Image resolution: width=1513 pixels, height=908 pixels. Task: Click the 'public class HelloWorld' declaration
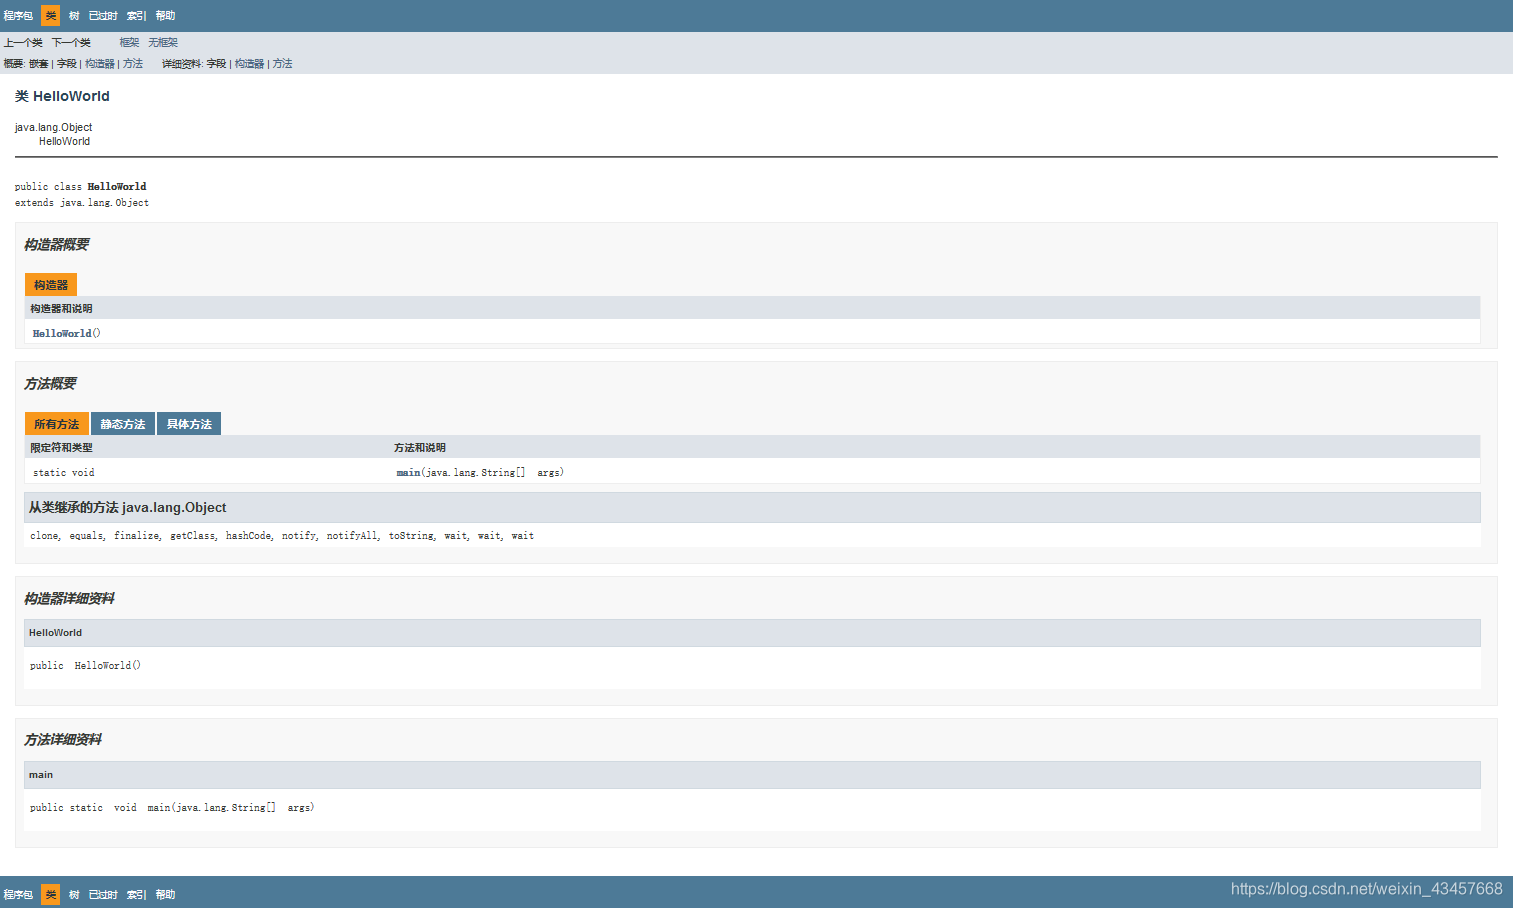[80, 187]
